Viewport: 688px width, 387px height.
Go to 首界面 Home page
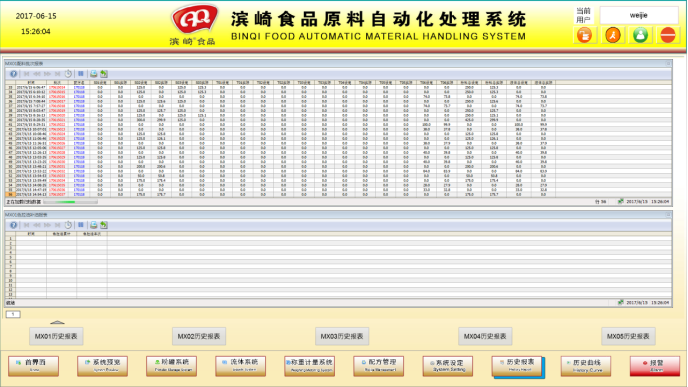pyautogui.click(x=33, y=366)
